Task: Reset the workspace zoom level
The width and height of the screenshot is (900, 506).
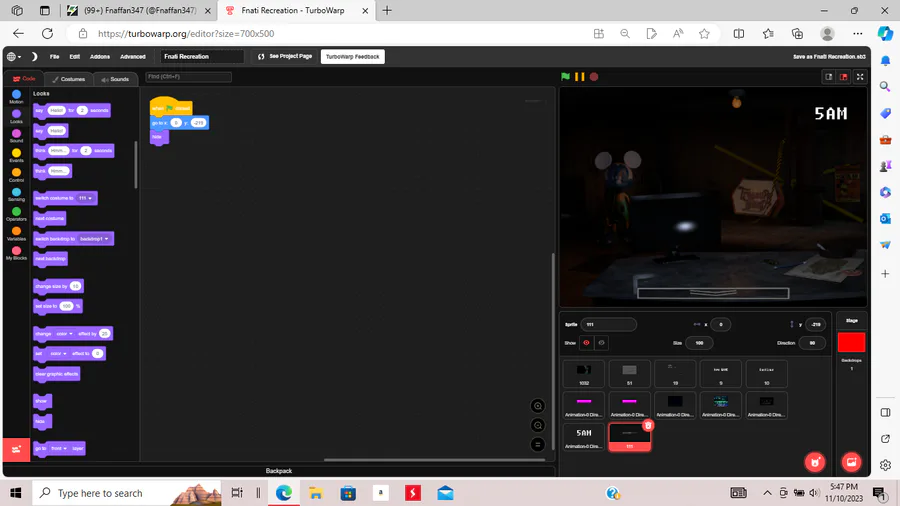Action: point(538,445)
